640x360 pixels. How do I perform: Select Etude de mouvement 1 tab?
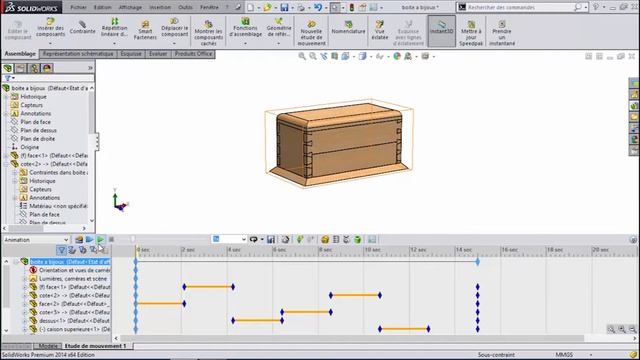pos(96,346)
